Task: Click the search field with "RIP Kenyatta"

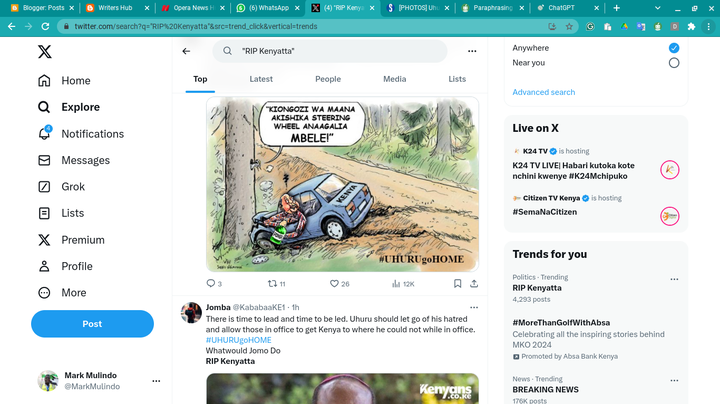Action: [x=330, y=51]
